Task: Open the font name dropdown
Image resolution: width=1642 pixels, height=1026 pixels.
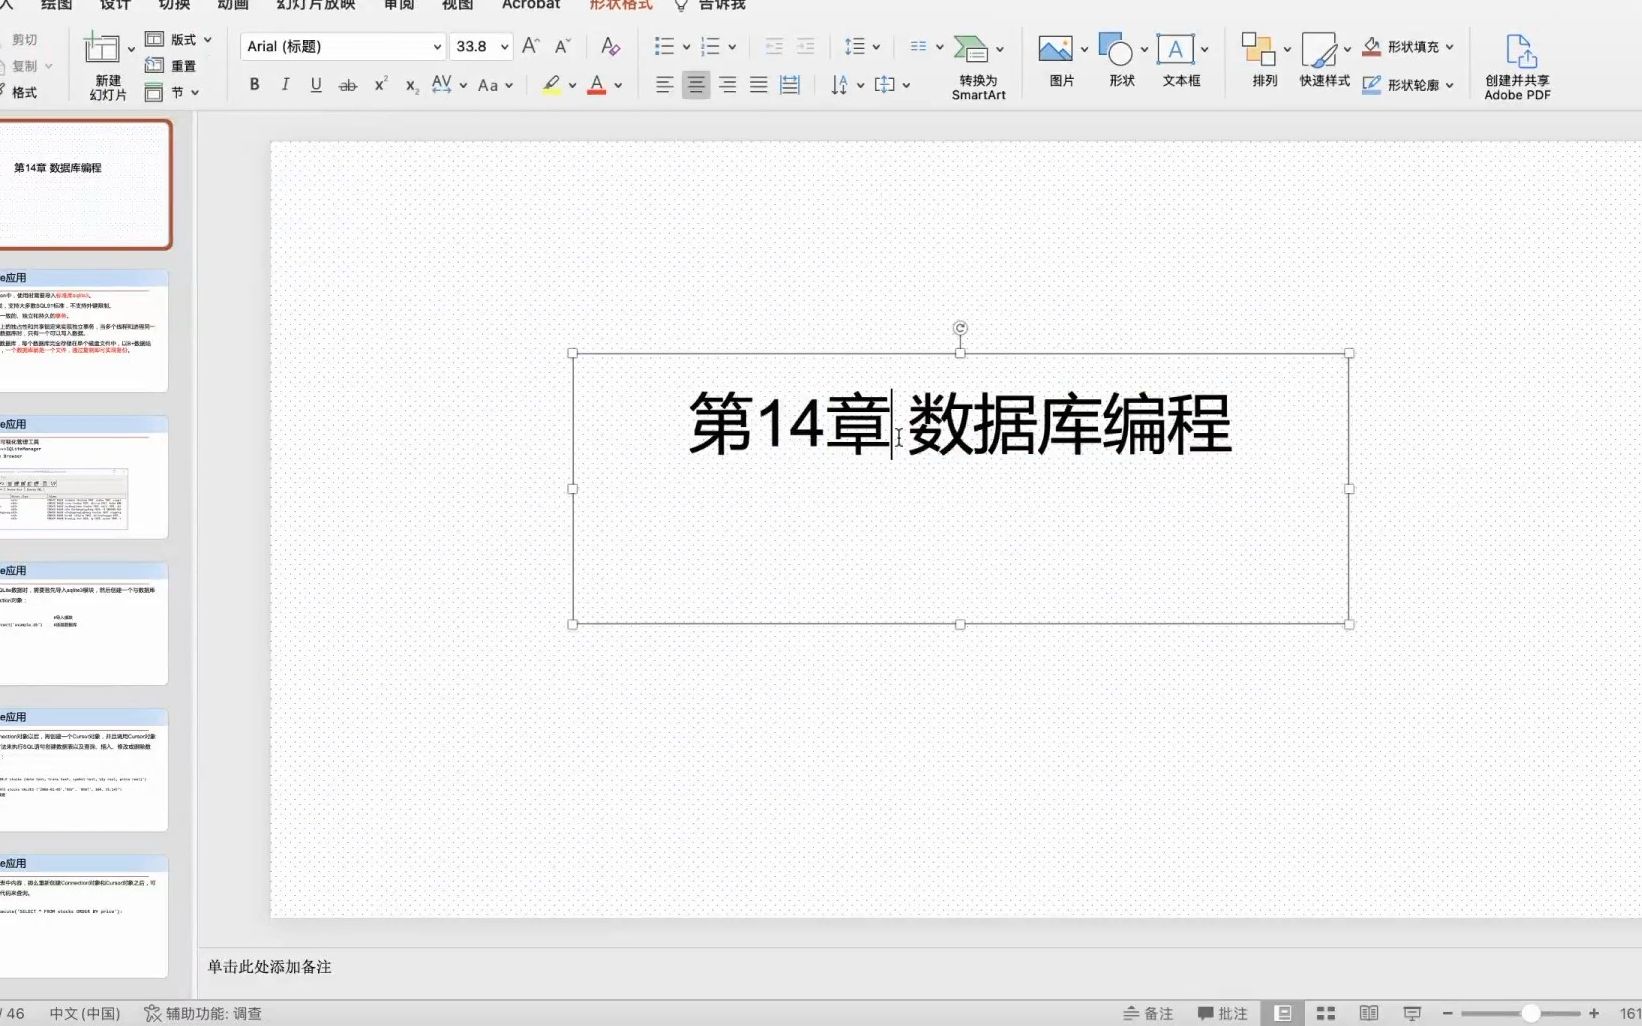Action: click(437, 47)
